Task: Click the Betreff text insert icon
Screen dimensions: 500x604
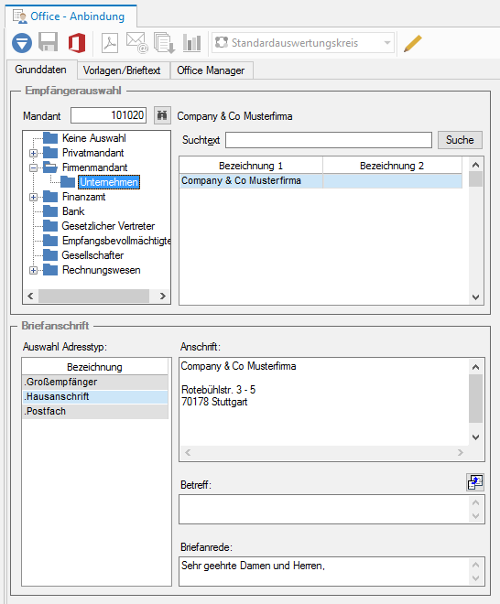Action: [x=475, y=482]
